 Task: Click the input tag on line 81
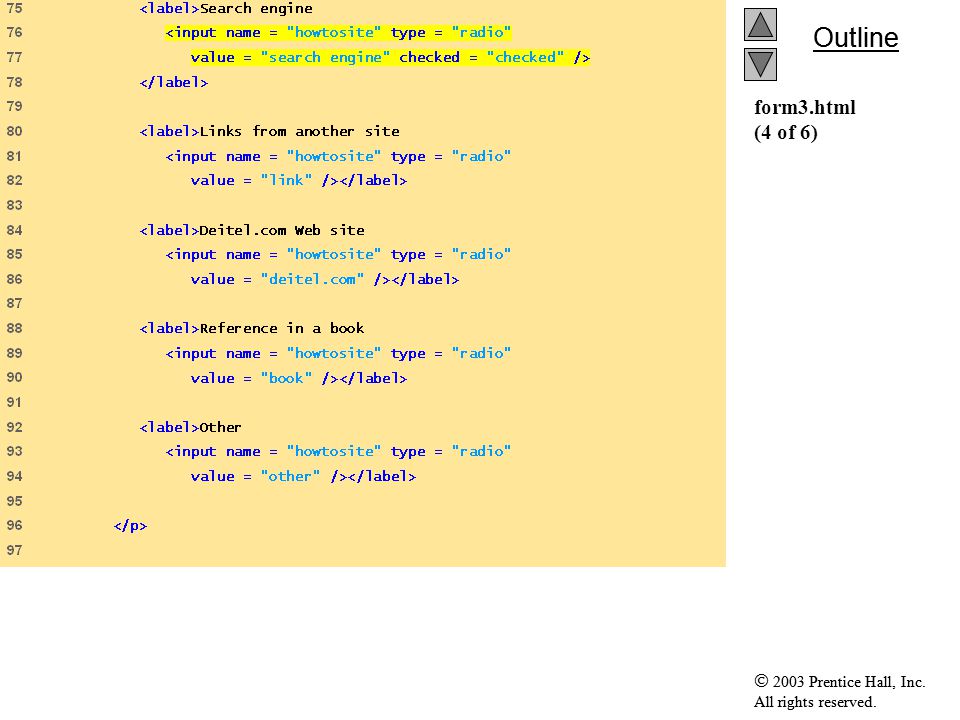[338, 157]
